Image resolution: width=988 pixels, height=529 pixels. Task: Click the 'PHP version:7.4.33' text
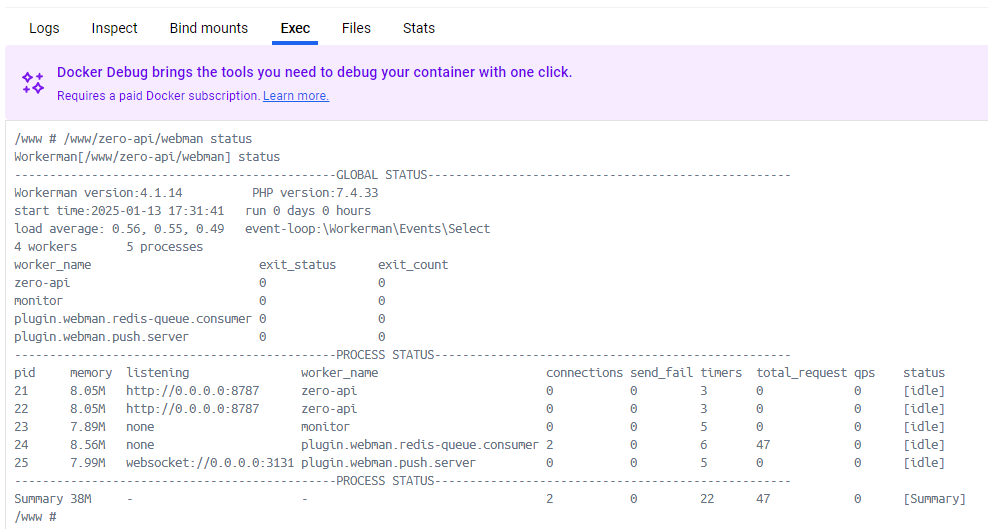click(315, 193)
